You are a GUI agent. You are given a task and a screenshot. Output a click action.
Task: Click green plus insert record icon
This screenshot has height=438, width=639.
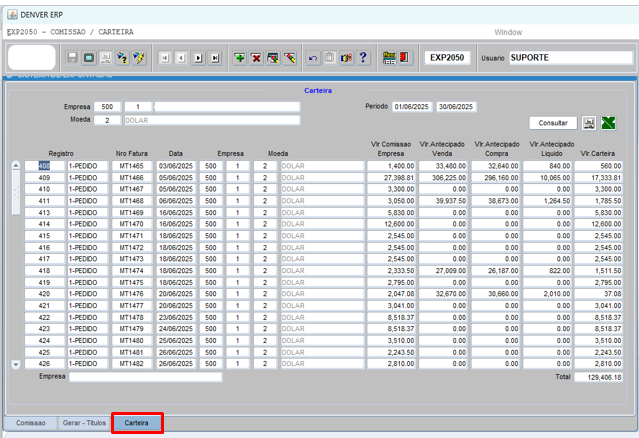[x=239, y=59]
